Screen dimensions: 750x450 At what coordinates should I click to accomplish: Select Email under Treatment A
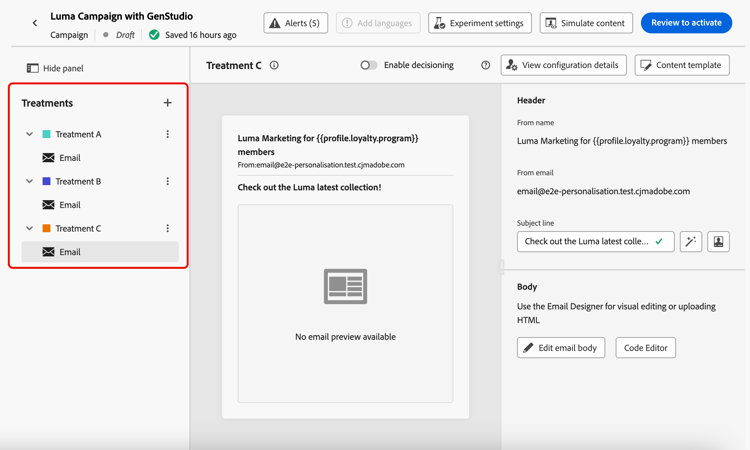(x=100, y=158)
